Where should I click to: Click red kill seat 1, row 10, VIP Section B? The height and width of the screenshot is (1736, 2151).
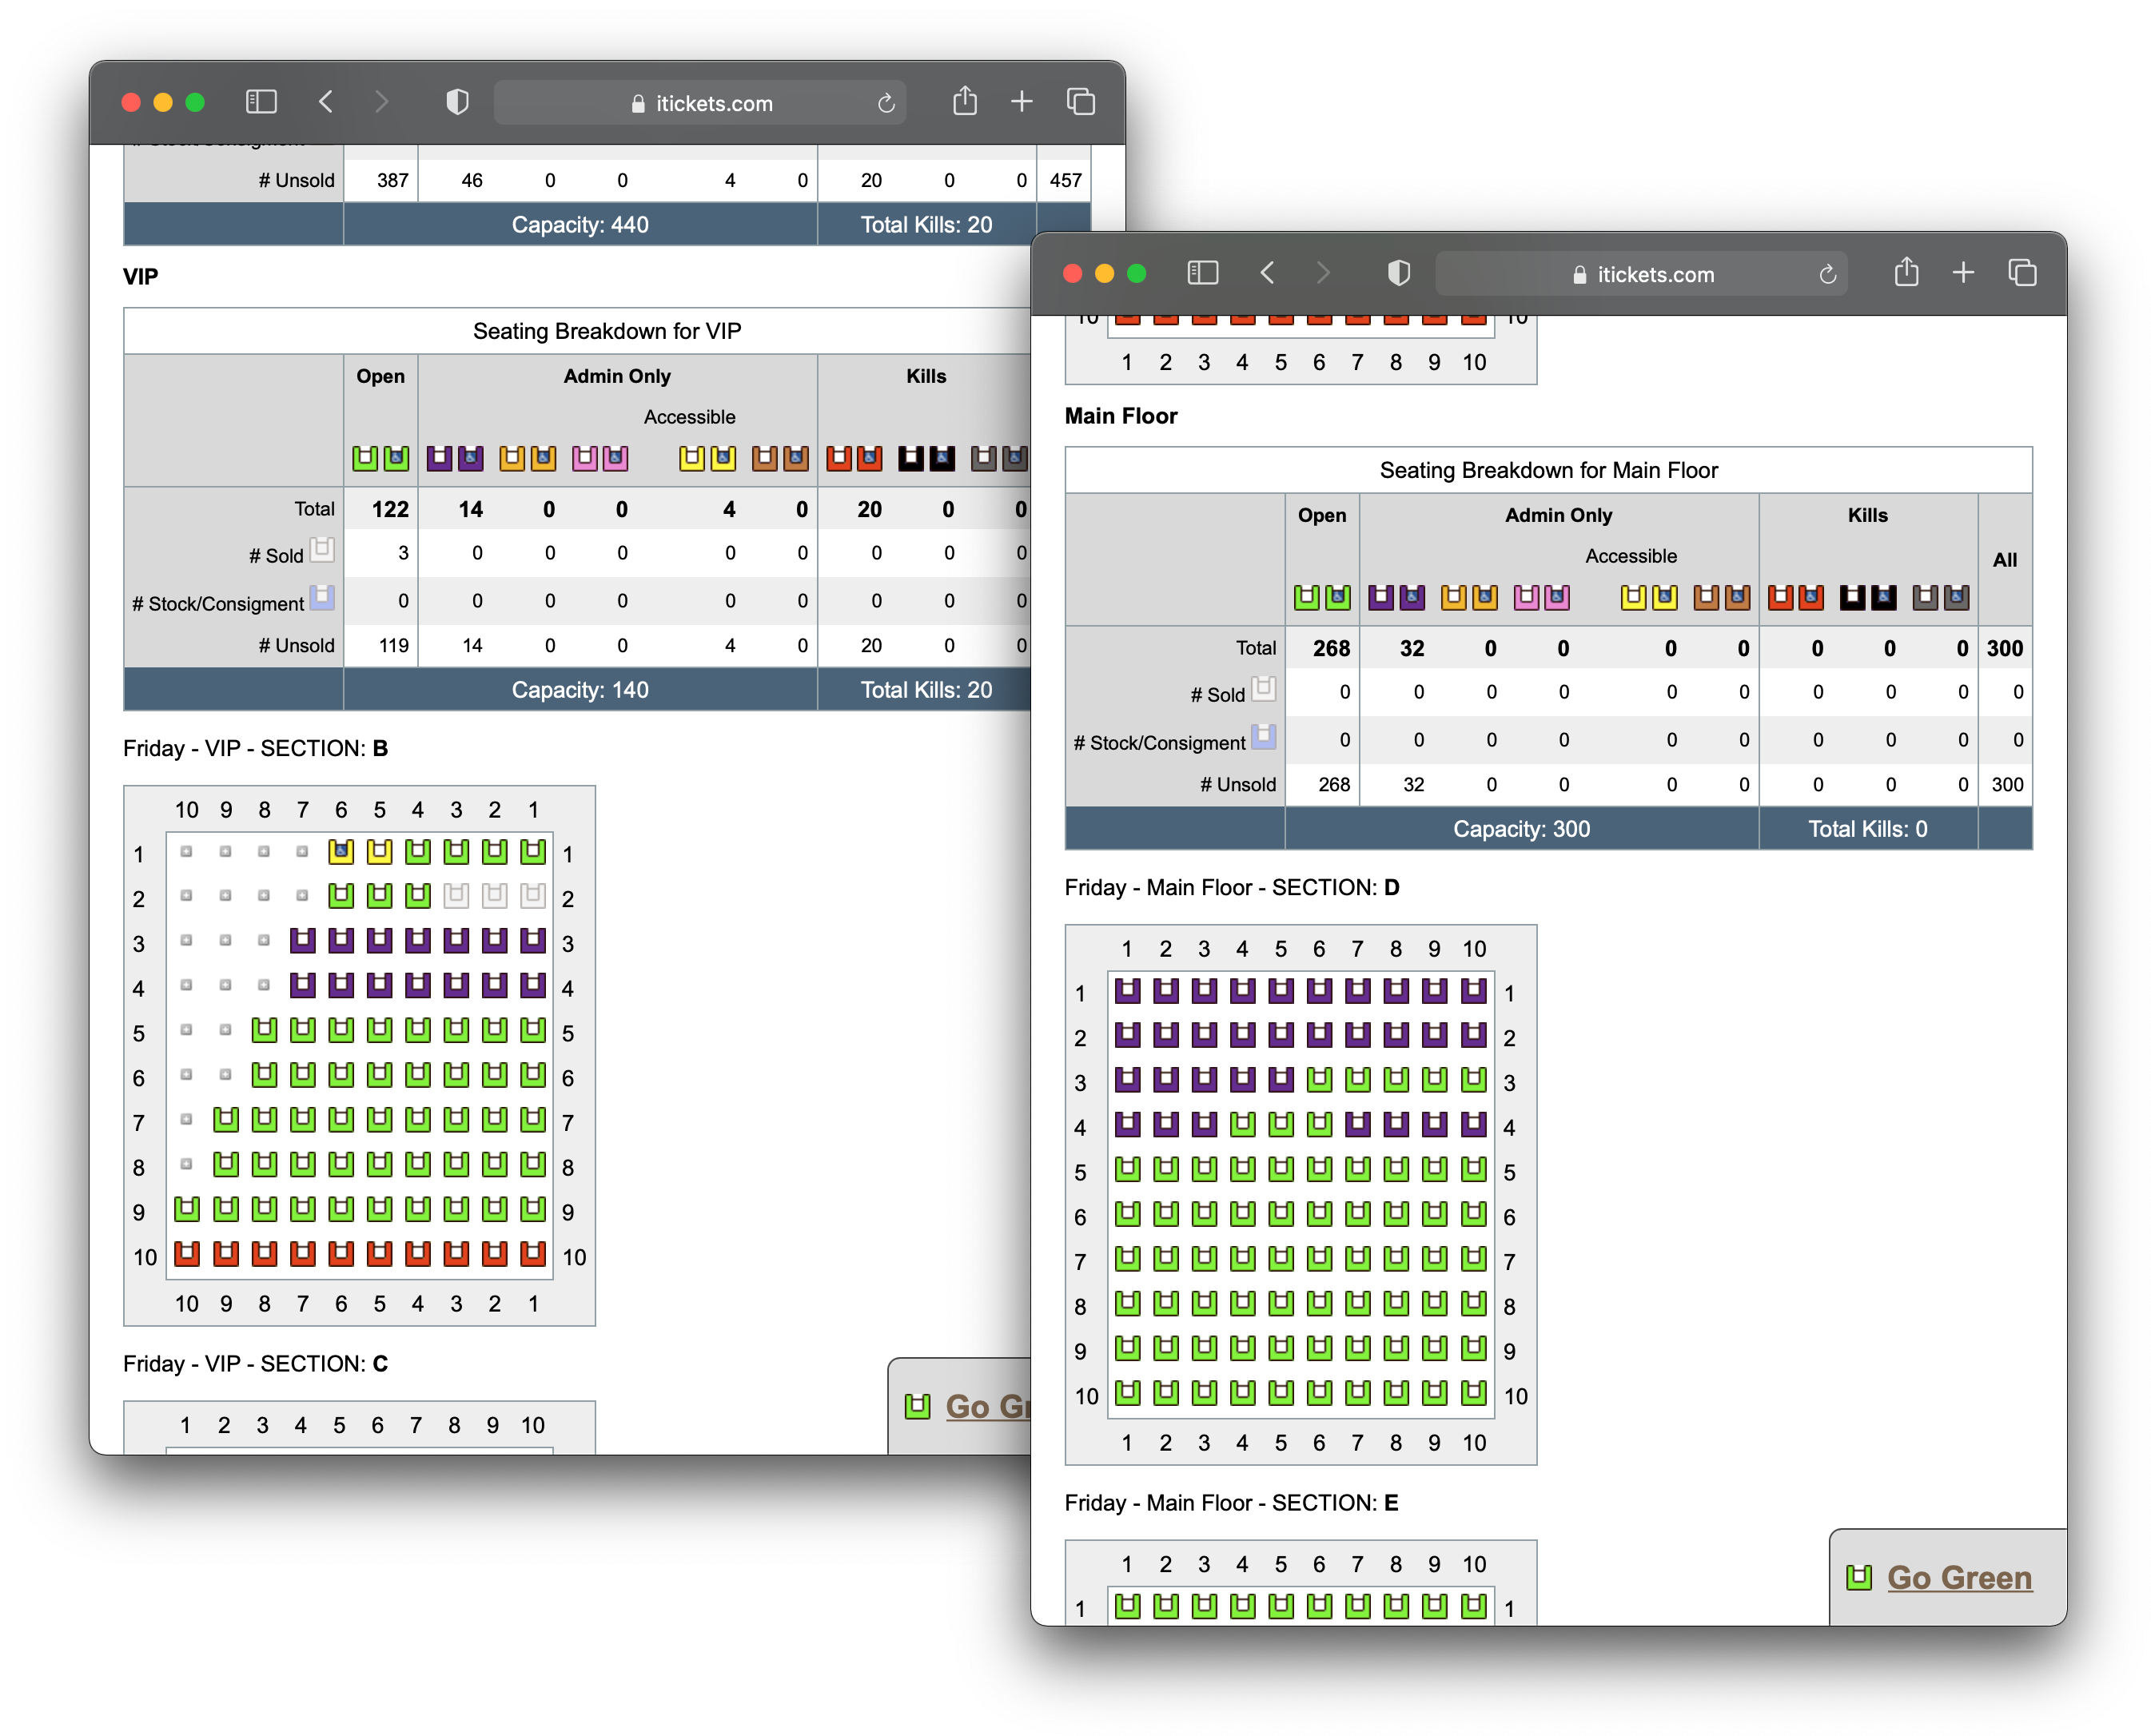(x=533, y=1254)
